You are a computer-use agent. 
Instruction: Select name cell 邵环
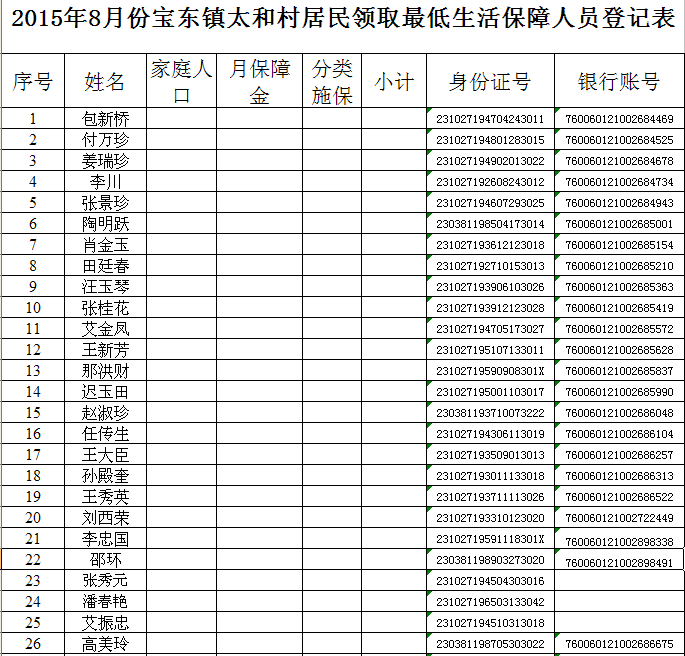coord(105,559)
